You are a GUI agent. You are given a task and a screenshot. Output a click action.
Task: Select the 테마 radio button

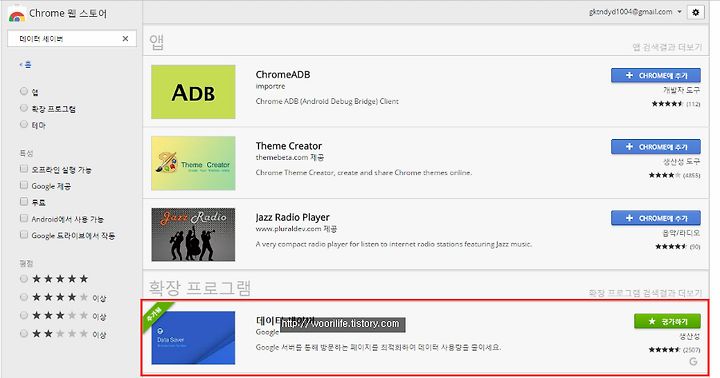pyautogui.click(x=24, y=124)
